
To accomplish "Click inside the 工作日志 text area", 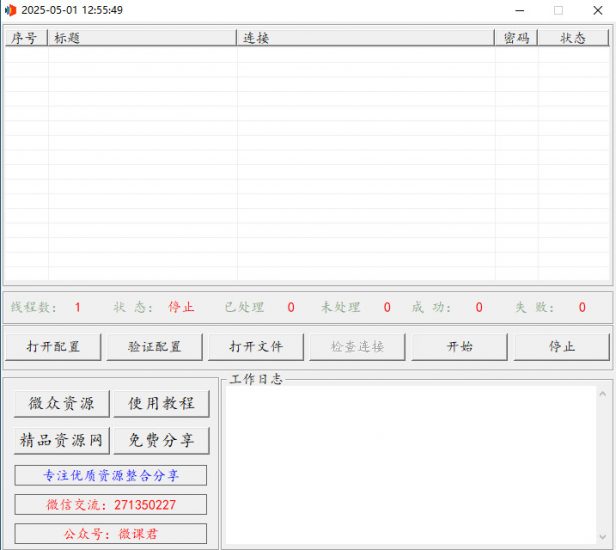I will tap(411, 466).
